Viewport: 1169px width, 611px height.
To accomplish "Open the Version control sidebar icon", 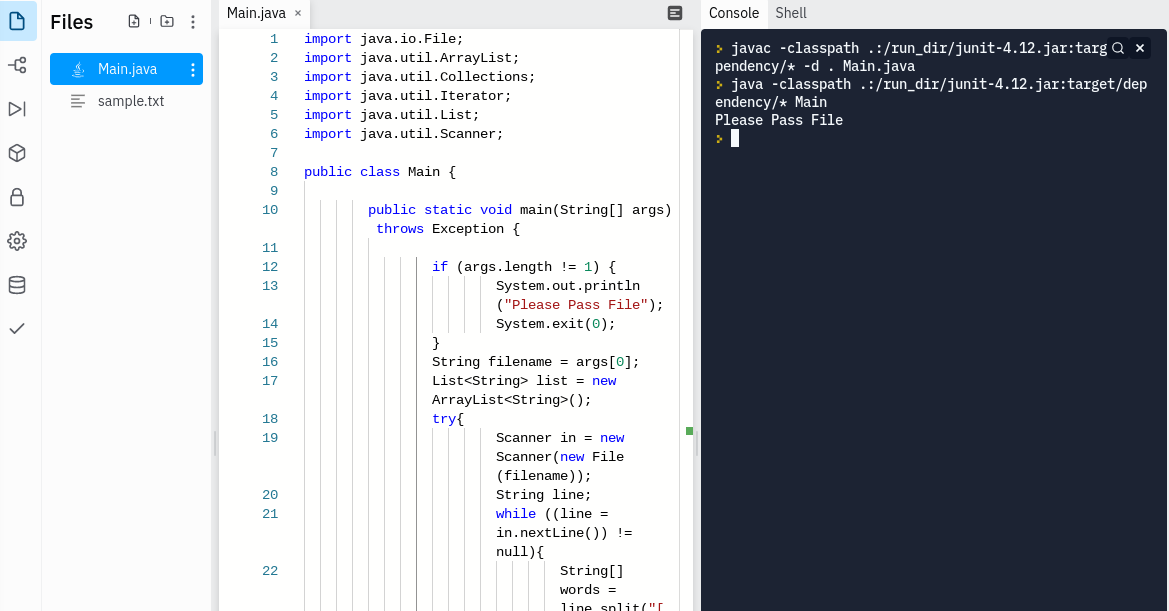I will click(17, 66).
